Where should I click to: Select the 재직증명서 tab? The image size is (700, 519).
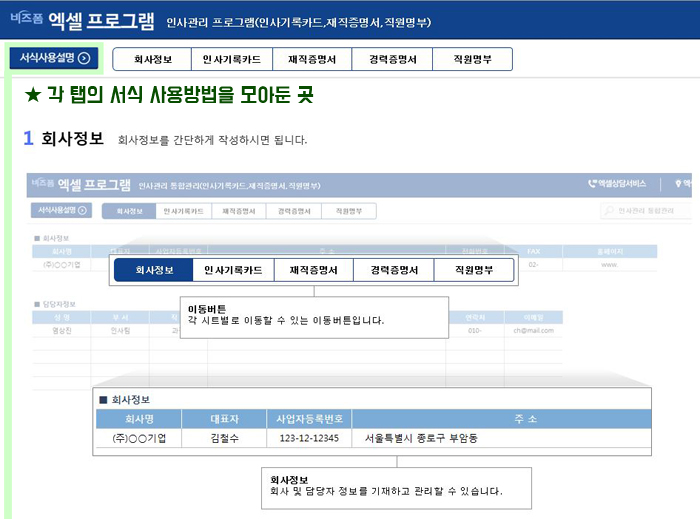click(x=312, y=59)
